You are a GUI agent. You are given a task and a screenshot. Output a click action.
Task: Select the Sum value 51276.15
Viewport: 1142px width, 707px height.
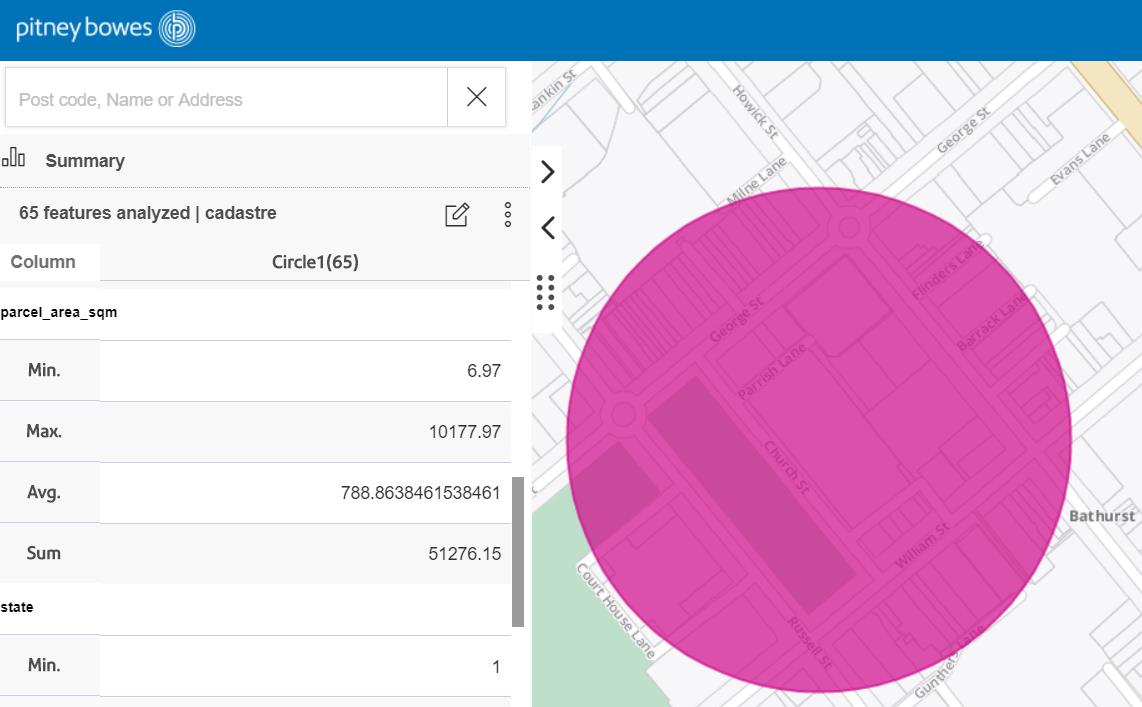465,554
